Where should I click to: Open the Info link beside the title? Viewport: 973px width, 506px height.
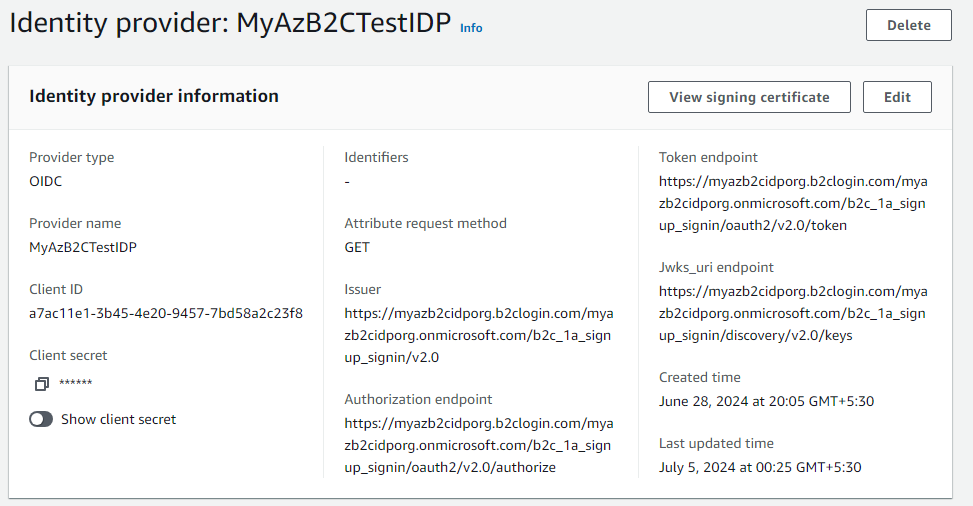pyautogui.click(x=471, y=28)
